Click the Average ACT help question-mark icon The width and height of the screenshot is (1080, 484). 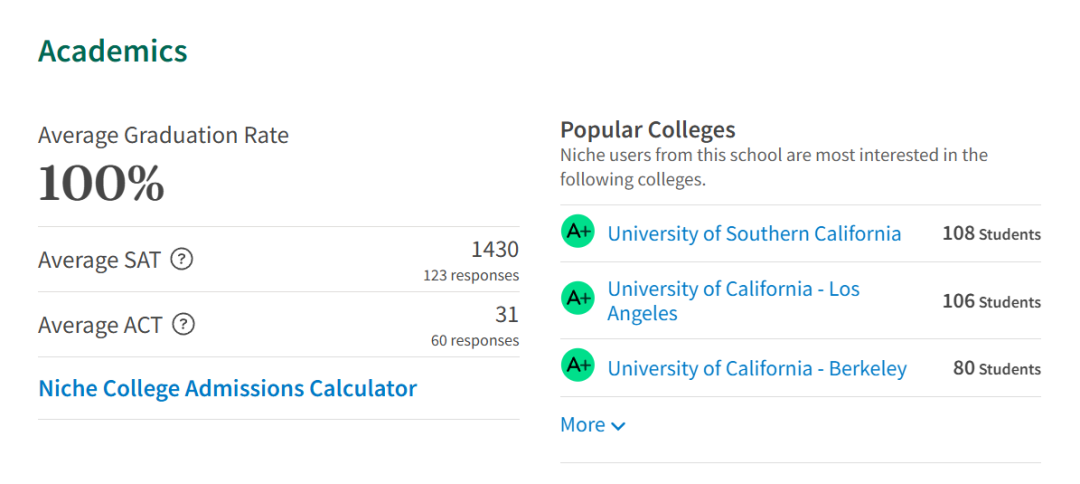(x=183, y=324)
